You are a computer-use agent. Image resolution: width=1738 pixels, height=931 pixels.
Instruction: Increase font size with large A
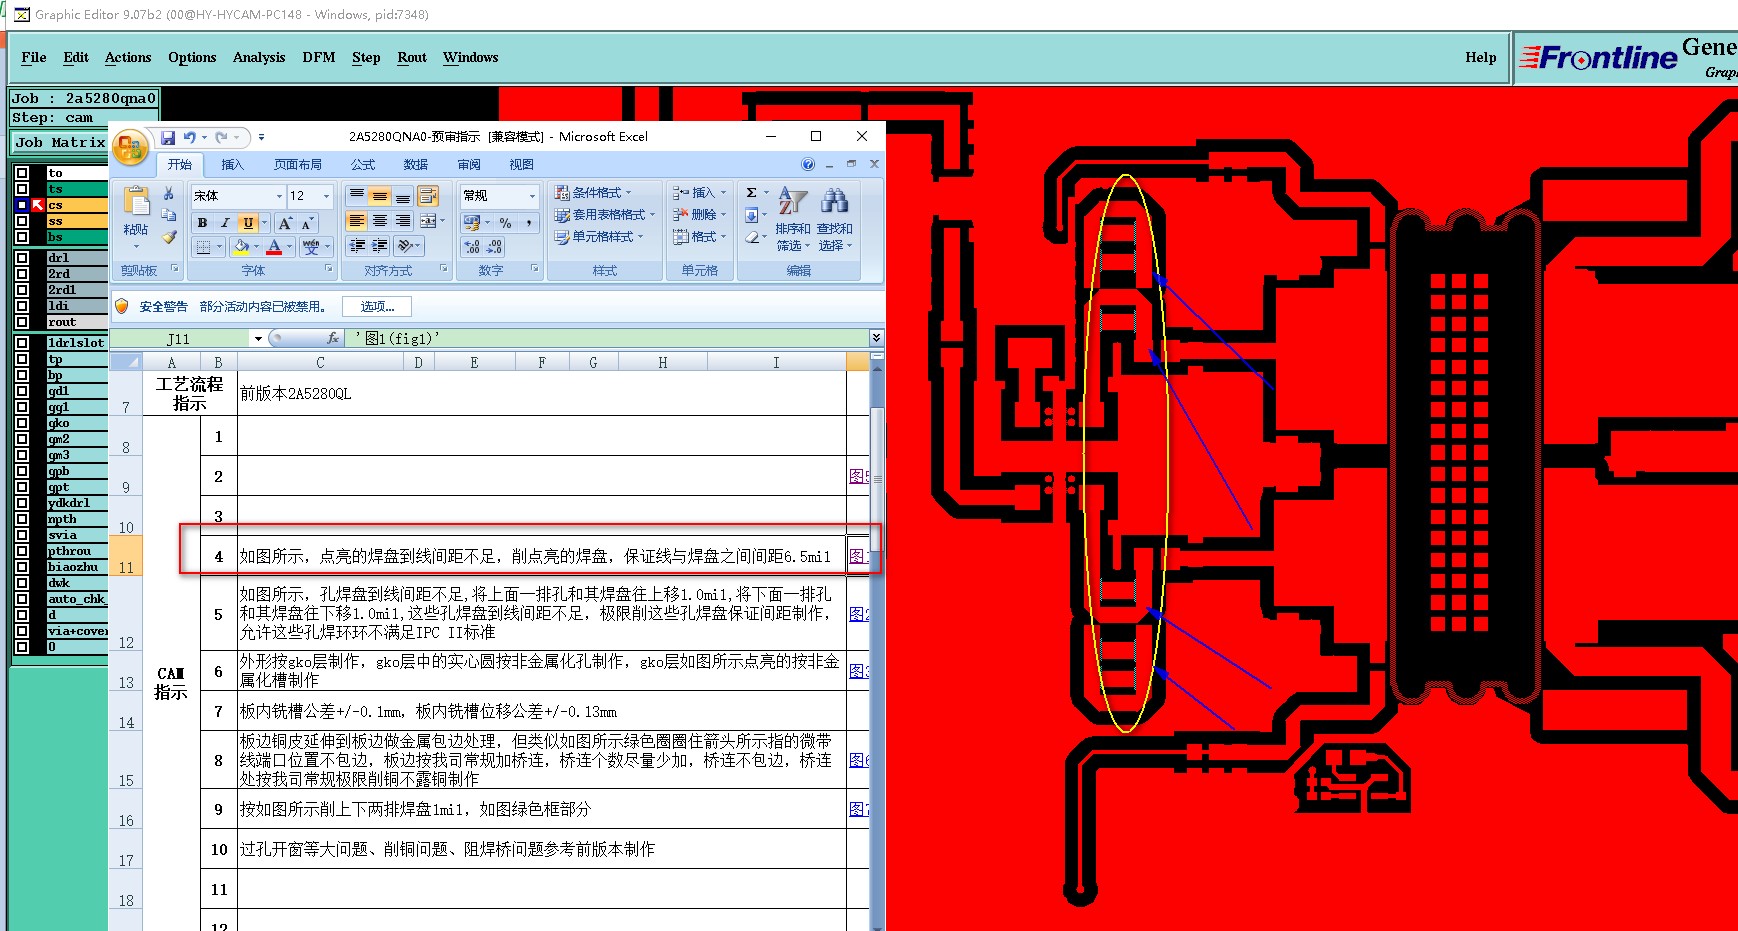pos(286,223)
